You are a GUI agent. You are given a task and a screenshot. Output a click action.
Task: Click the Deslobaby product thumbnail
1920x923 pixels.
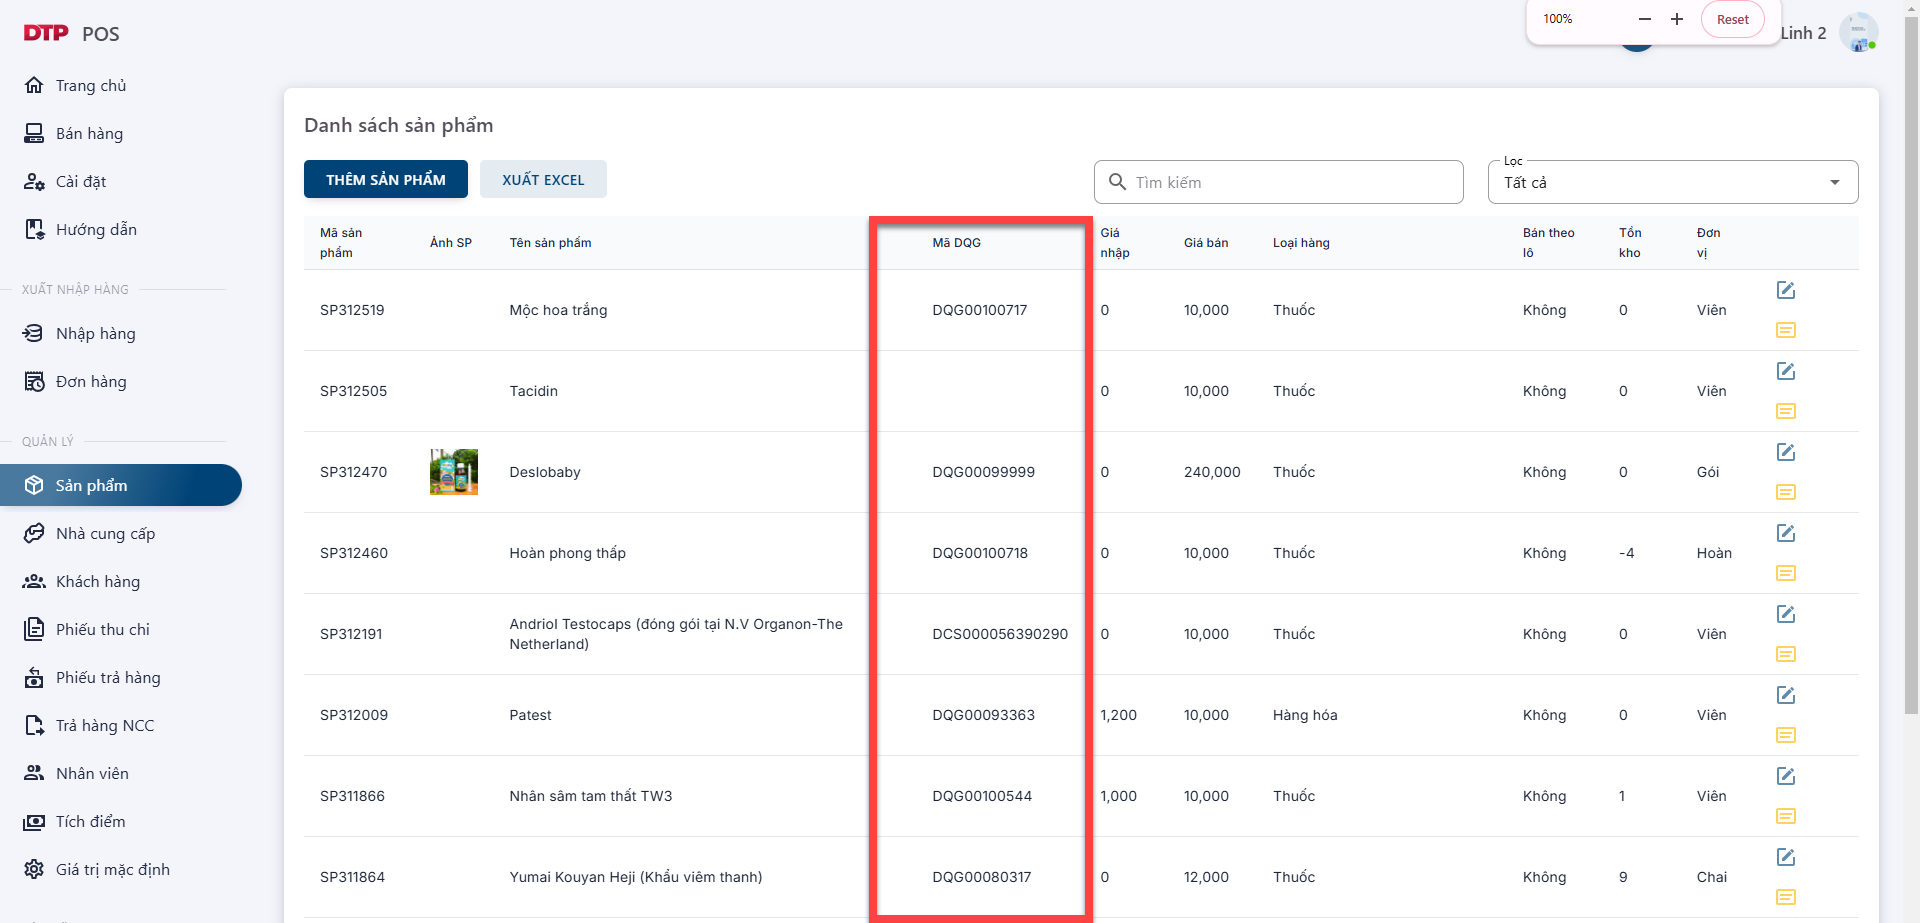[453, 472]
